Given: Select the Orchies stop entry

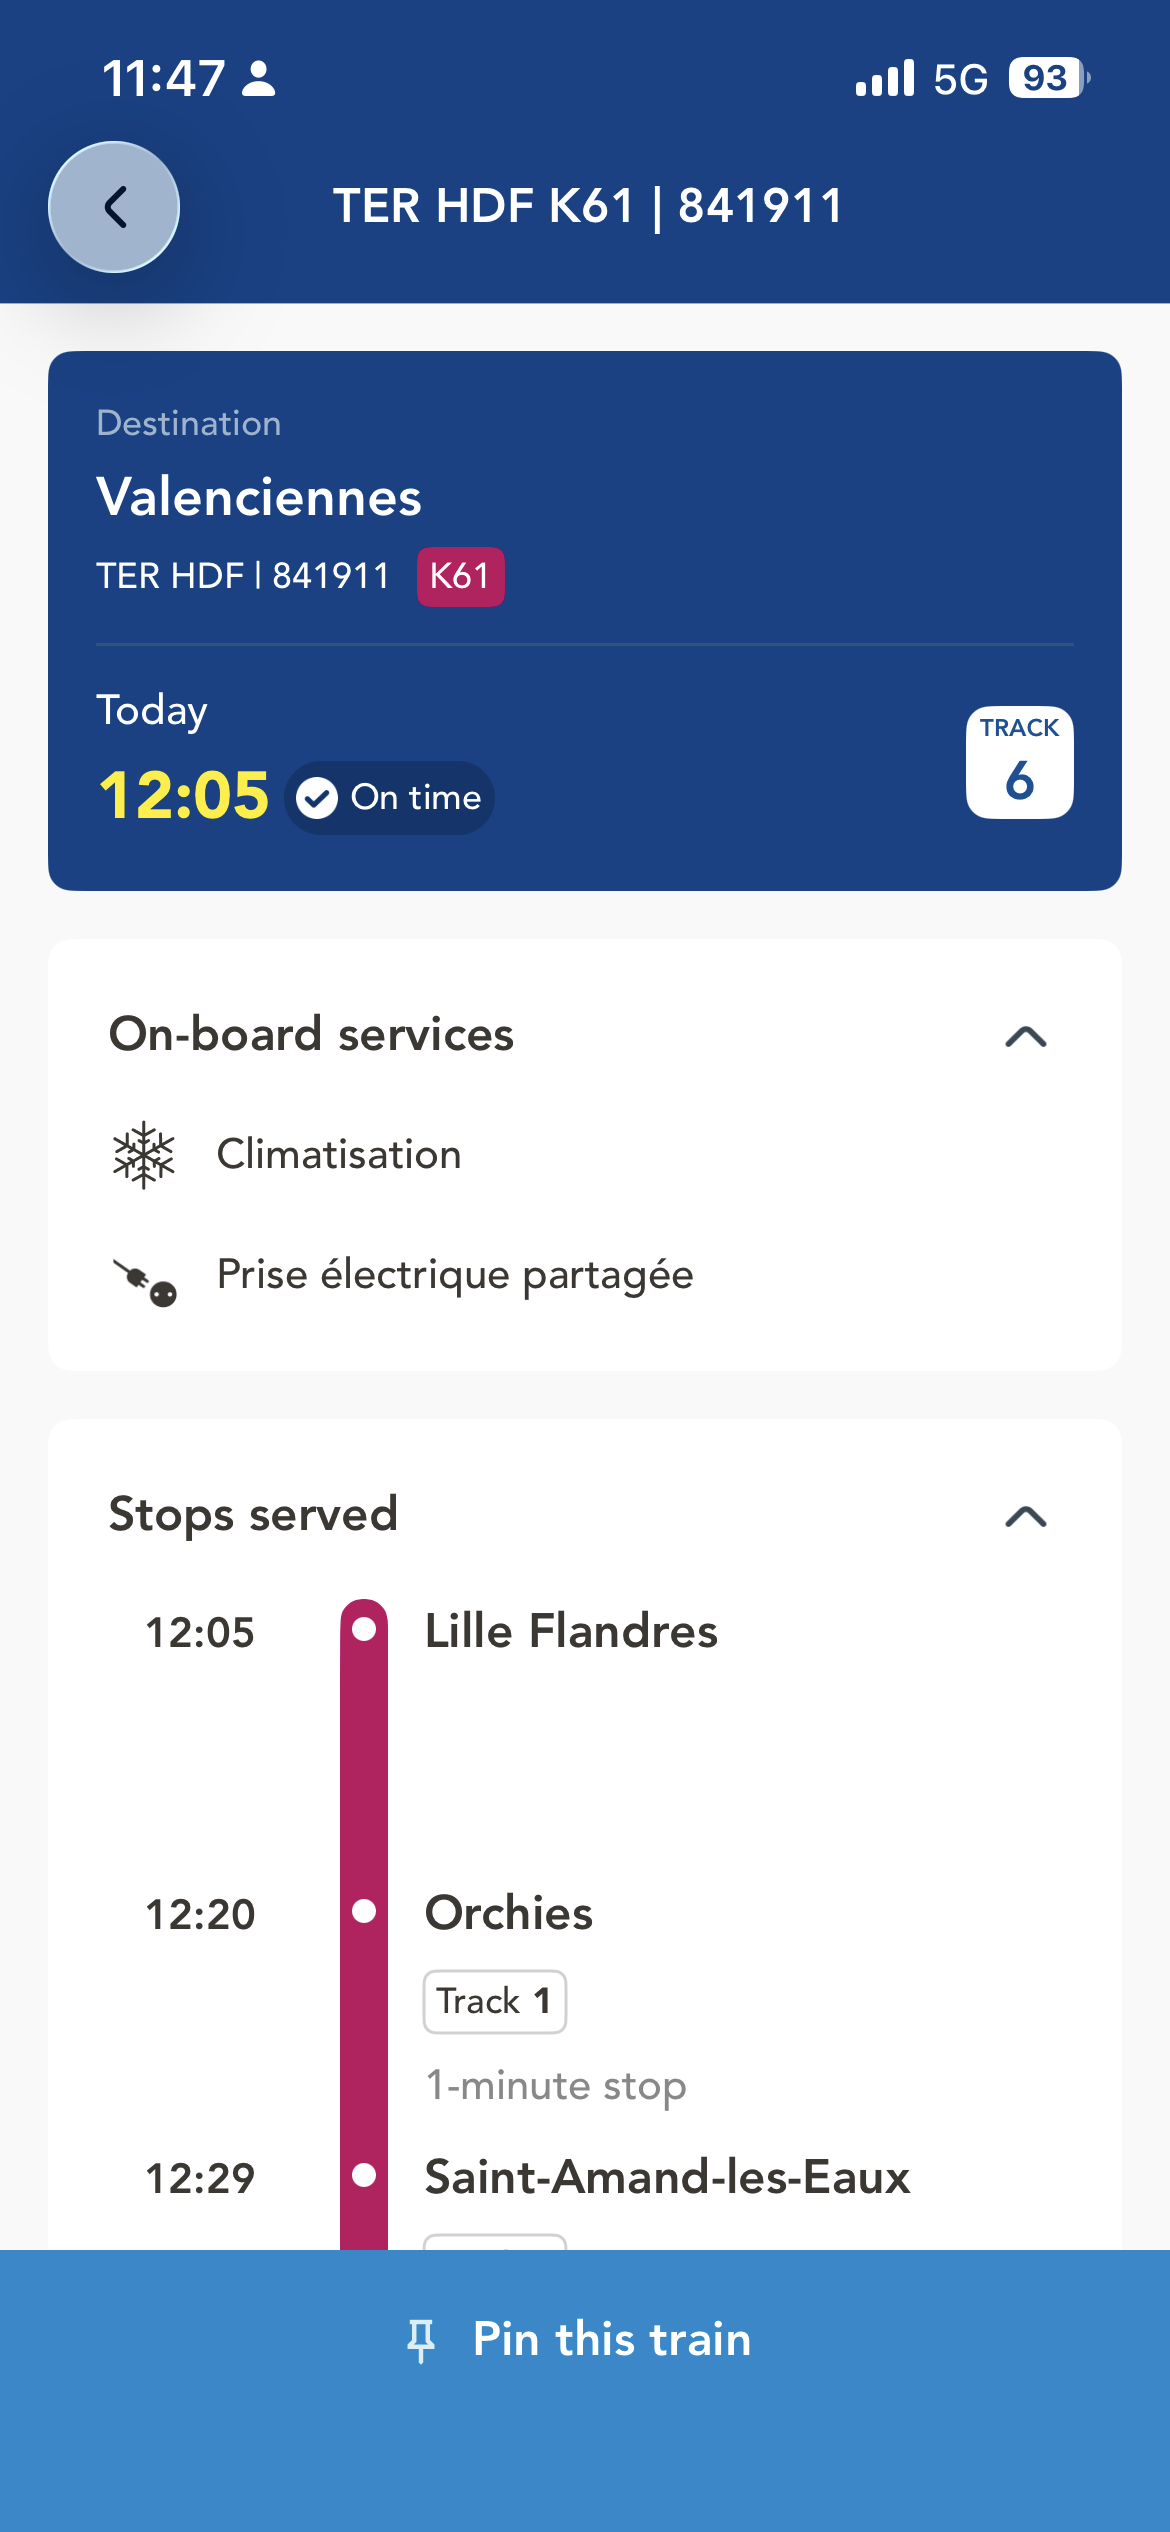Looking at the screenshot, I should click(509, 1913).
